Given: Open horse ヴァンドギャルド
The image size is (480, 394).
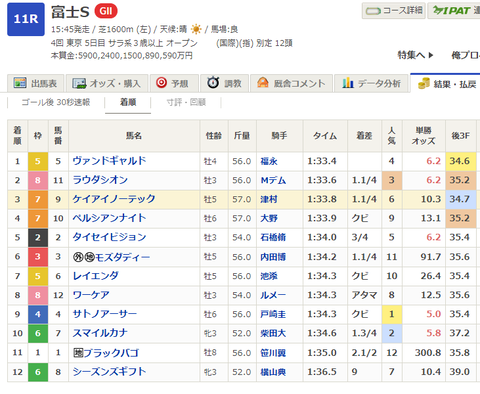Looking at the screenshot, I should [109, 161].
